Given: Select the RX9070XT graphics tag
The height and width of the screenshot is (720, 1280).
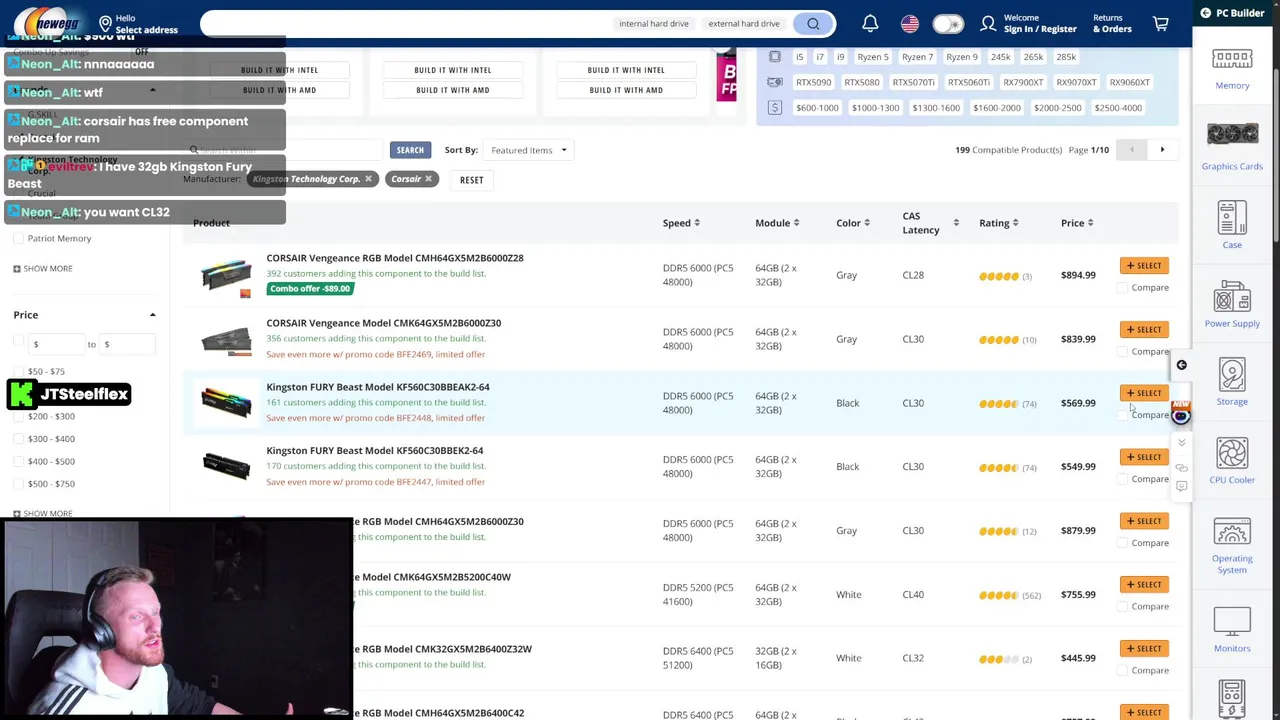Looking at the screenshot, I should [1076, 82].
